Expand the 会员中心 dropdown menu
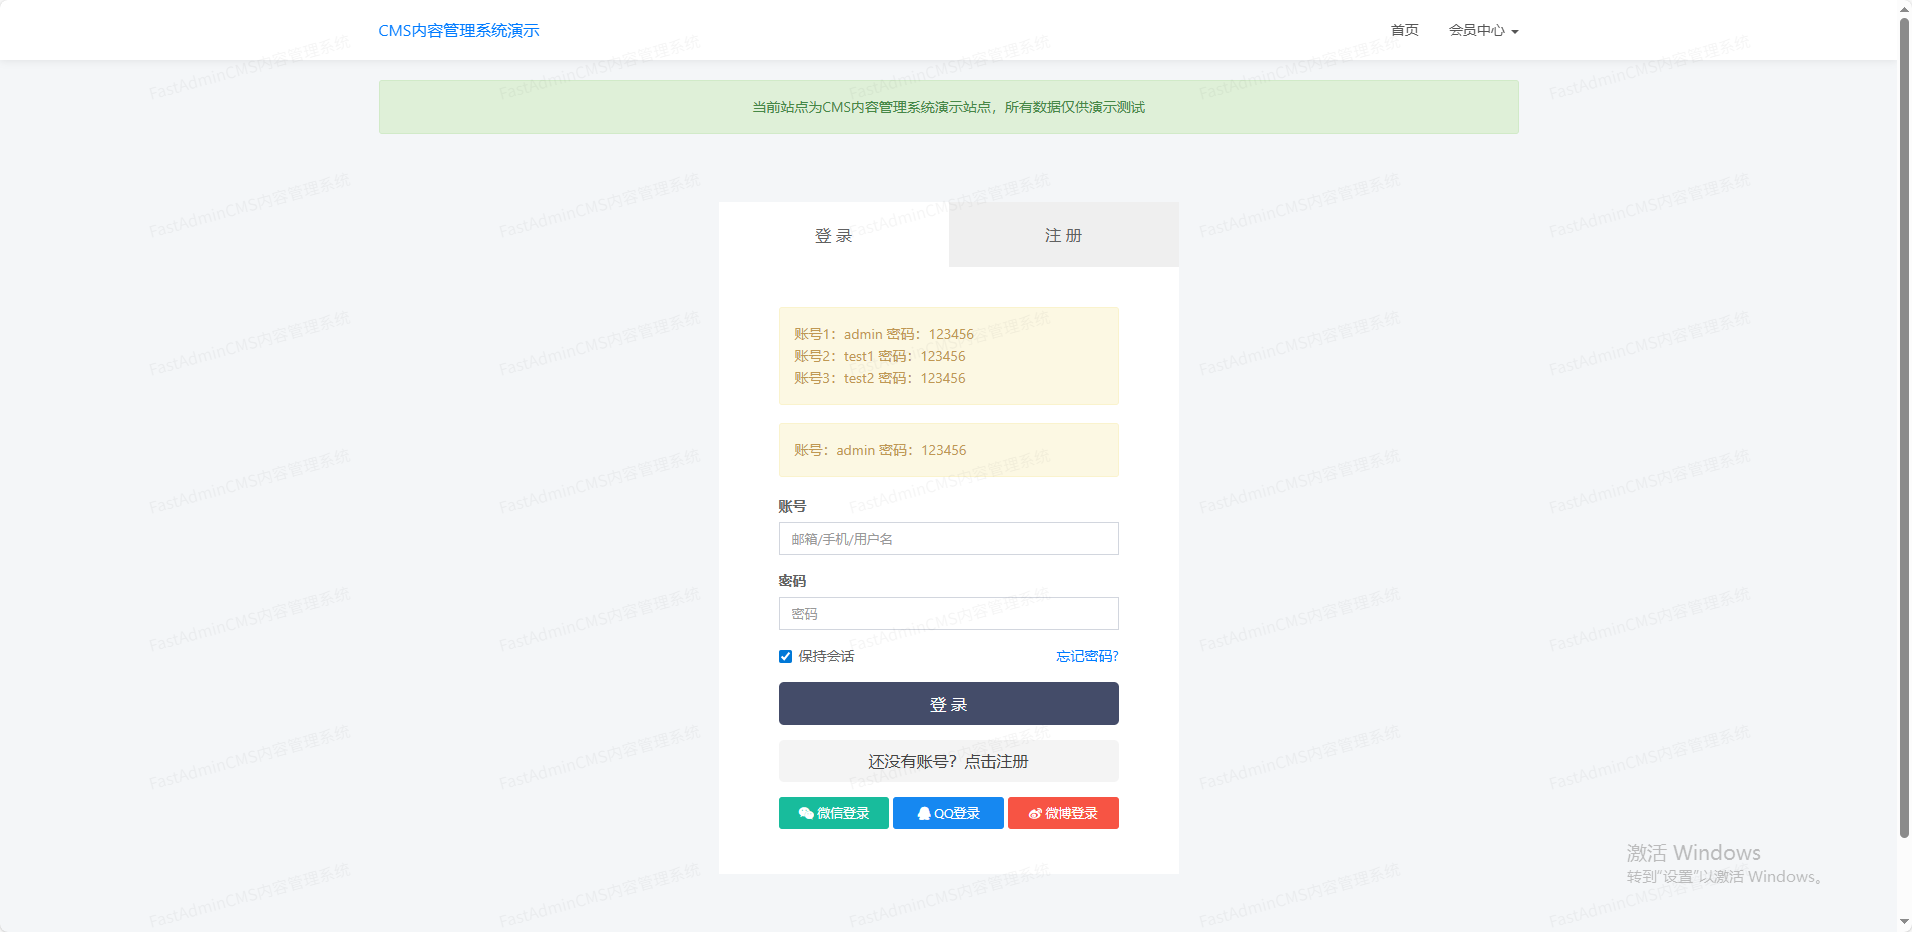This screenshot has width=1912, height=932. (1483, 31)
